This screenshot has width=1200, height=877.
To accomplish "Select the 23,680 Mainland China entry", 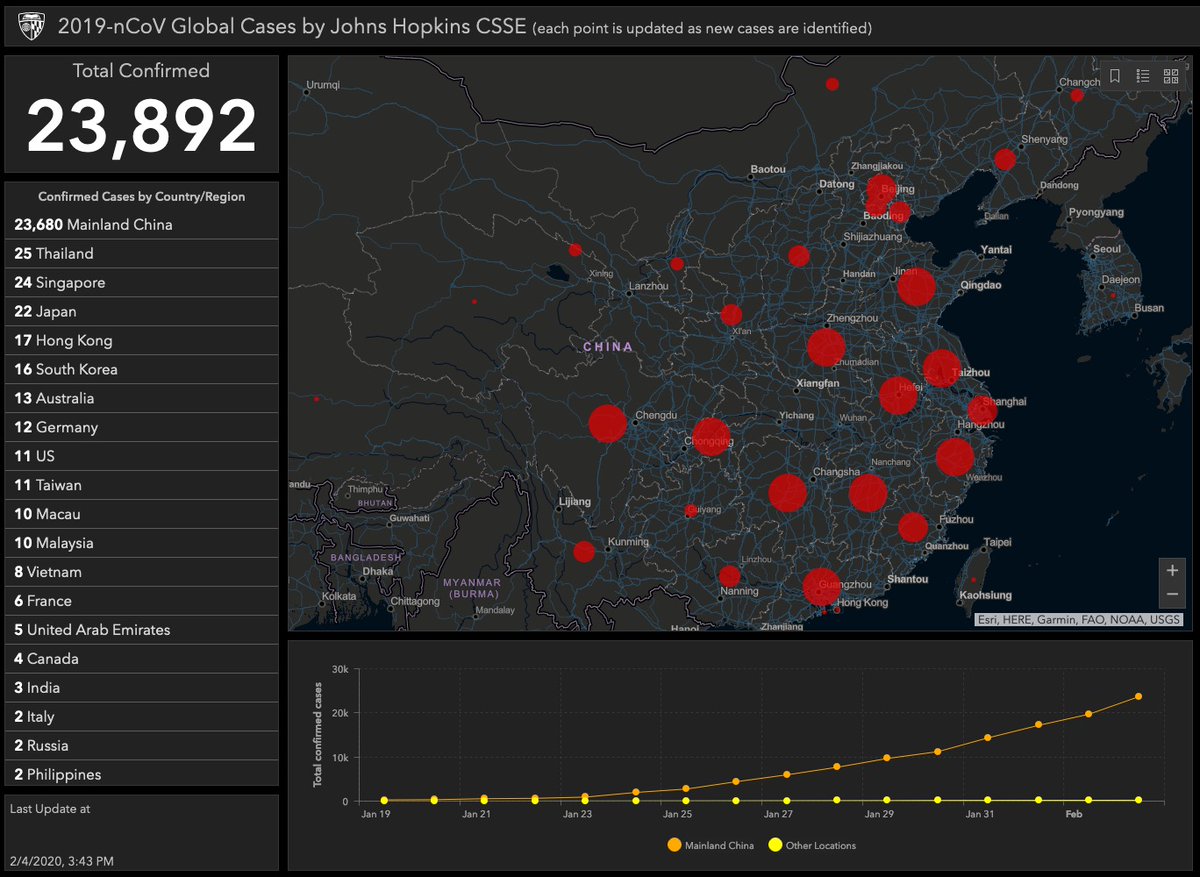I will tap(140, 225).
